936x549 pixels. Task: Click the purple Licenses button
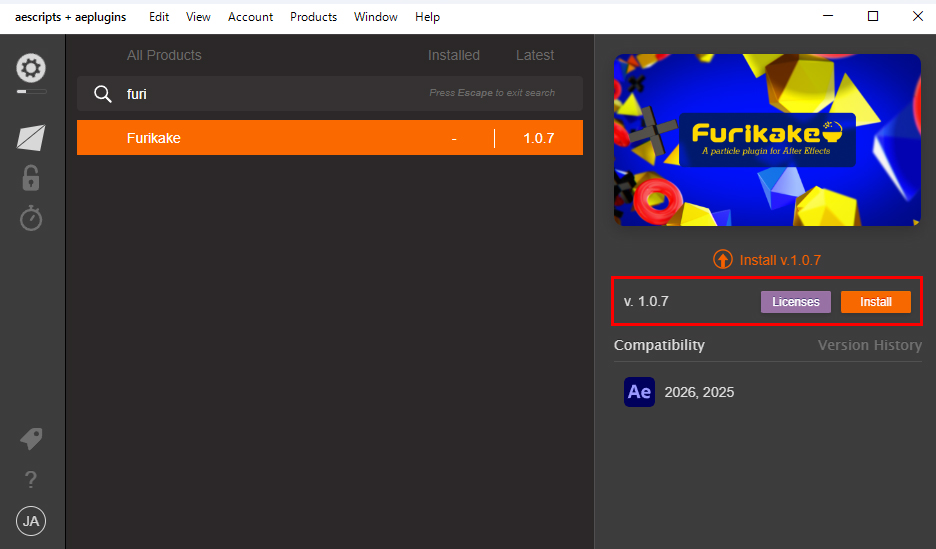(796, 302)
